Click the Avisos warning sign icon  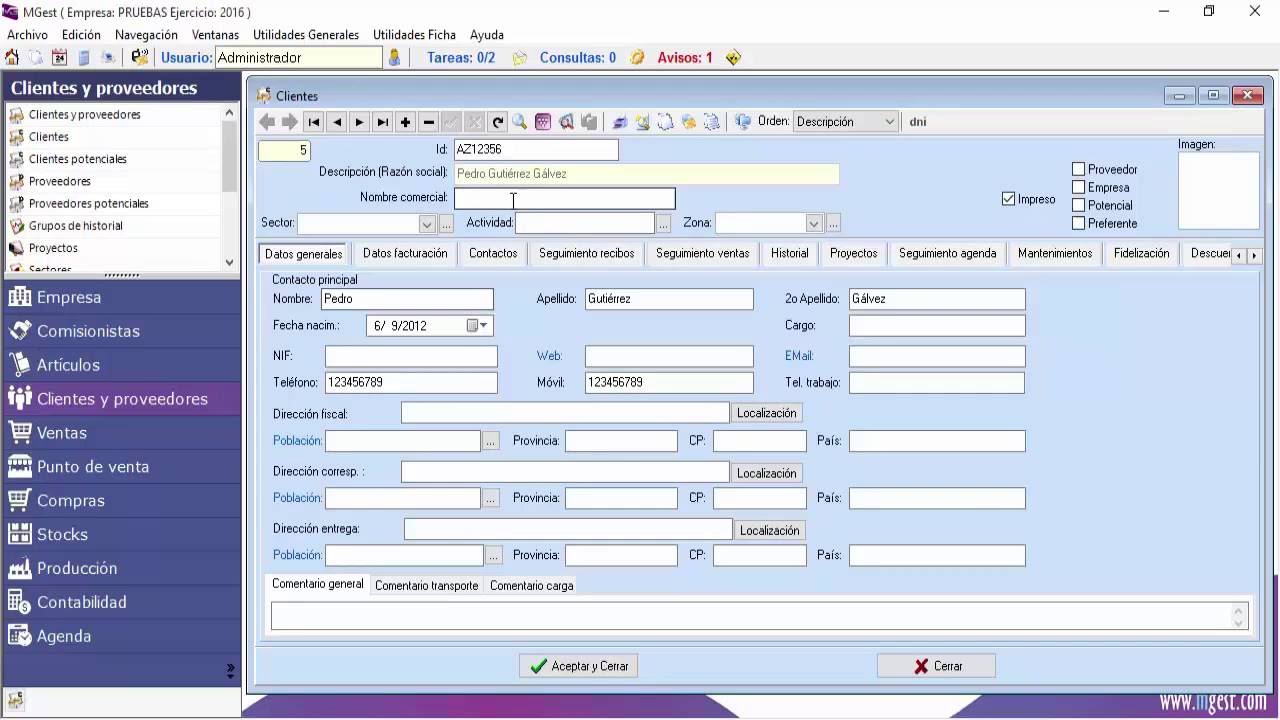point(733,58)
